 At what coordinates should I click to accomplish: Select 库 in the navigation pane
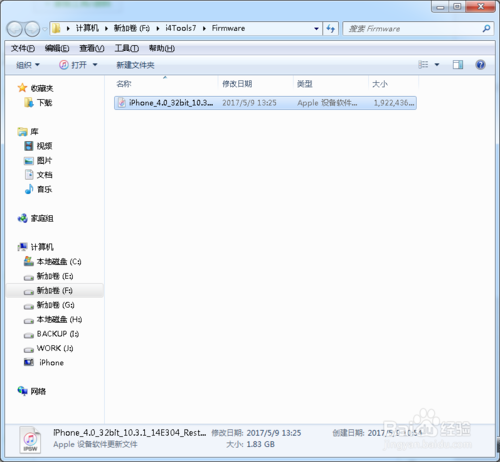(x=34, y=132)
